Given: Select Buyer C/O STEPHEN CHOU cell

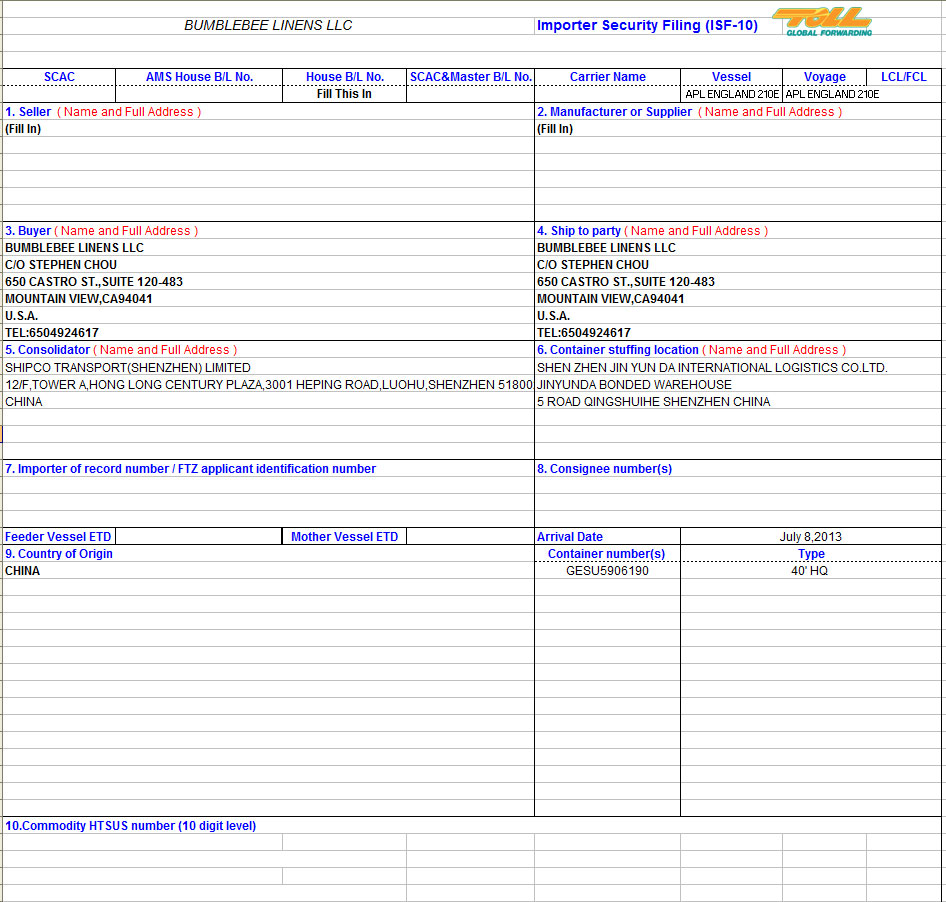Looking at the screenshot, I should click(x=268, y=264).
